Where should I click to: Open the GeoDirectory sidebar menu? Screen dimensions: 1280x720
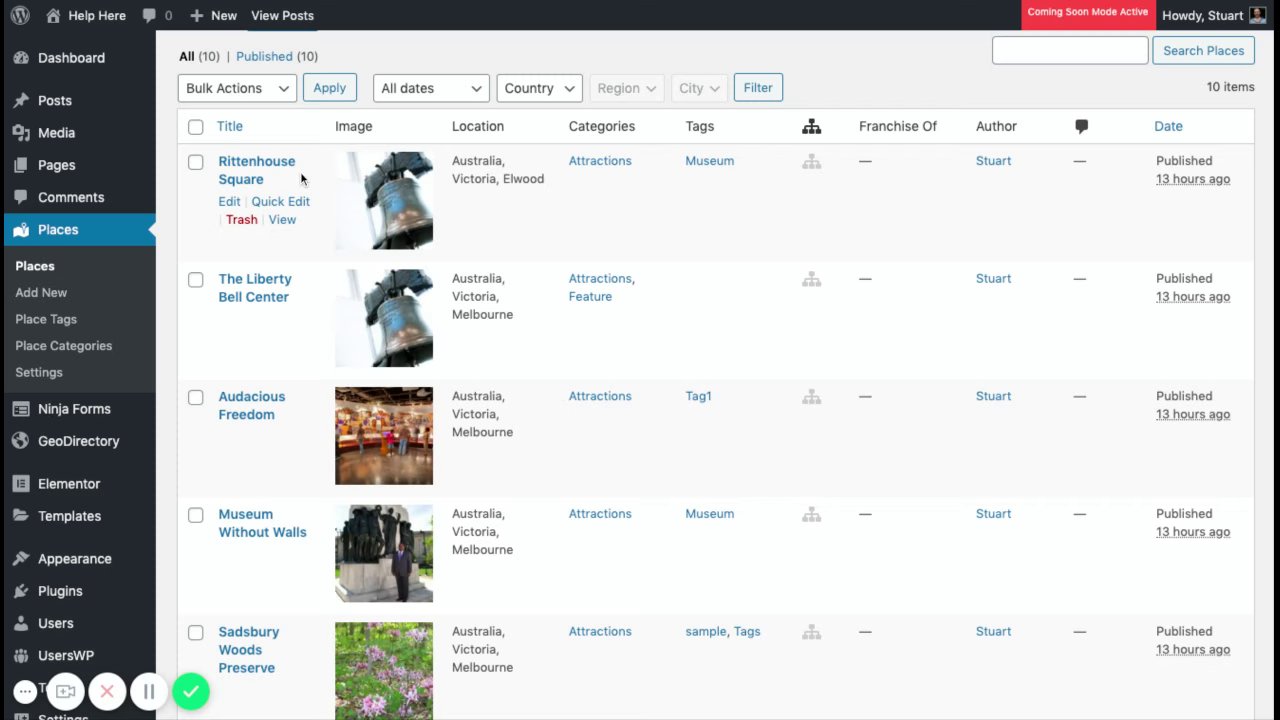tap(78, 441)
